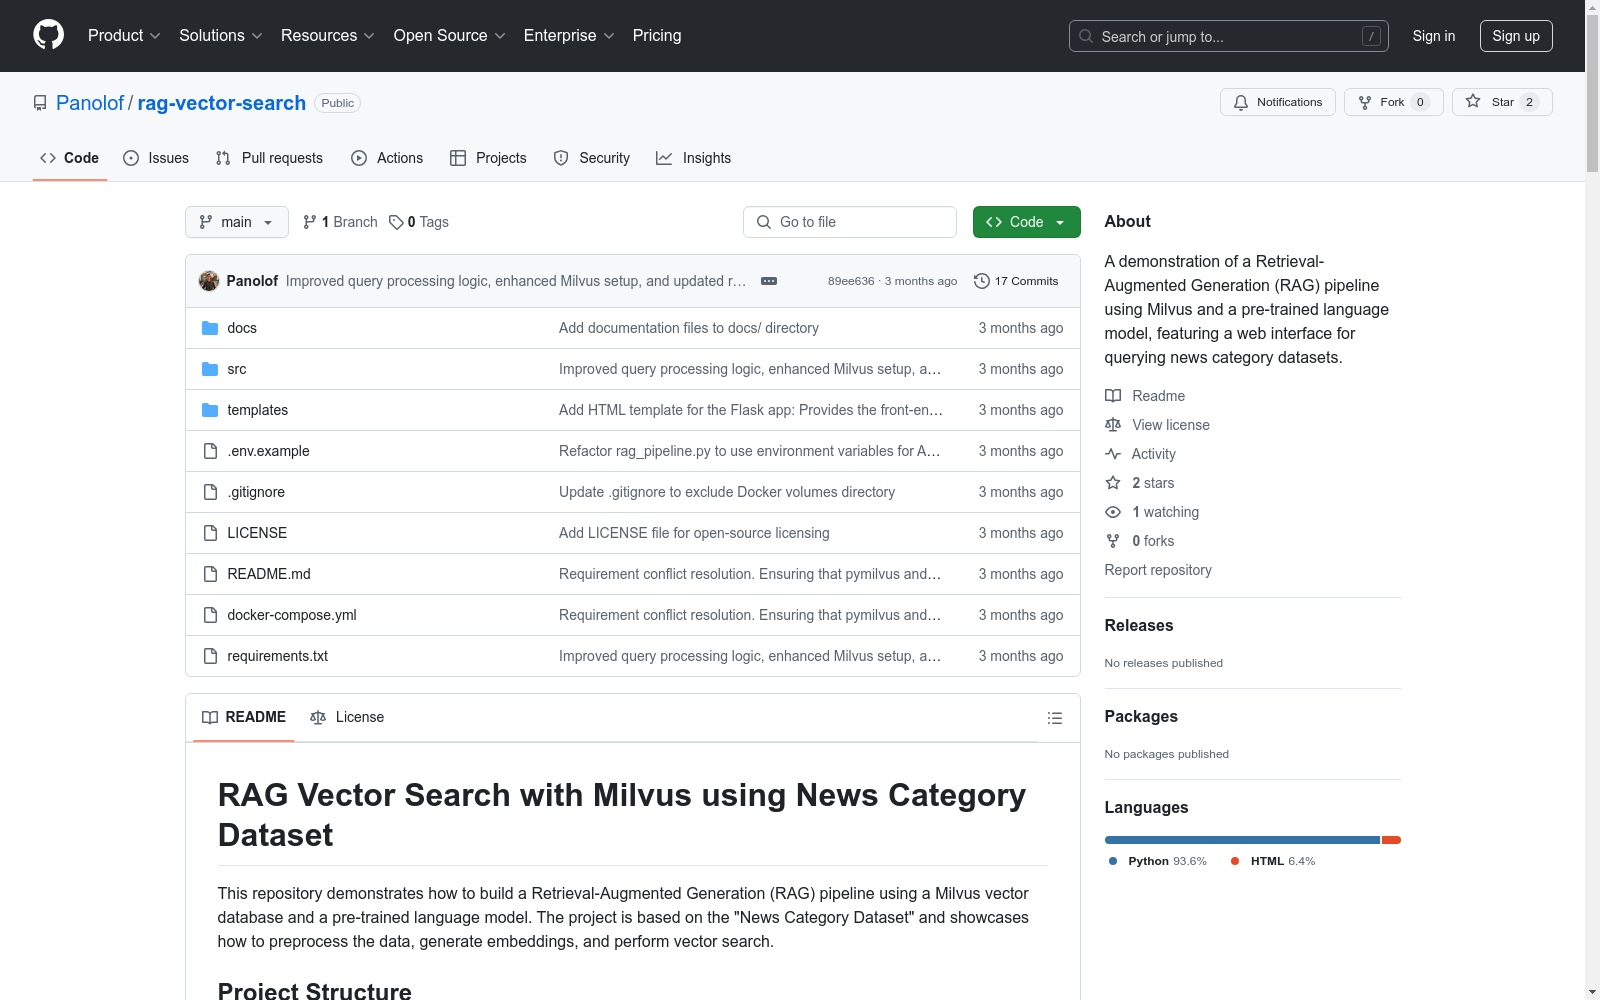Open the main branch selector dropdown
1600x1000 pixels.
pos(237,222)
